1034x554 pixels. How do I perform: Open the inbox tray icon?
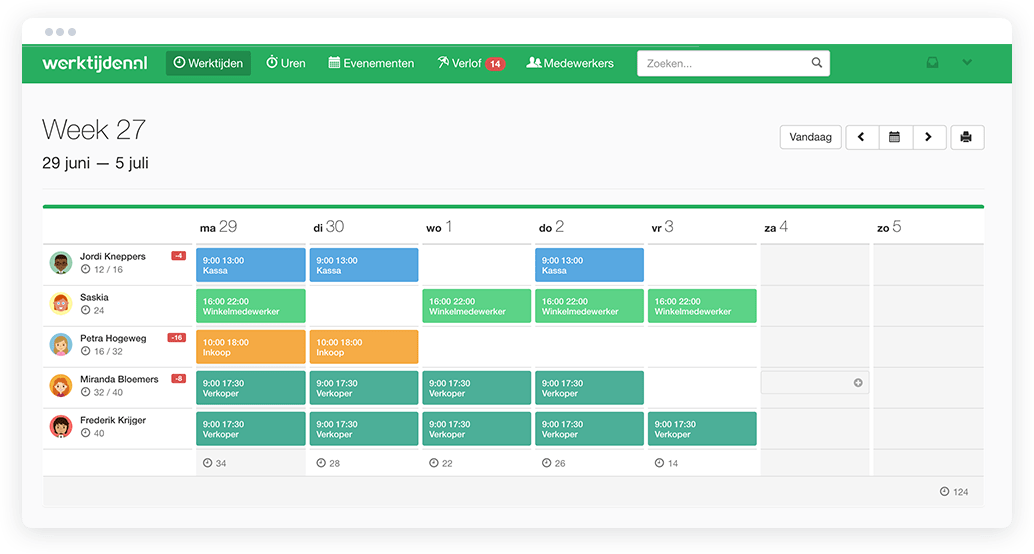(x=932, y=63)
